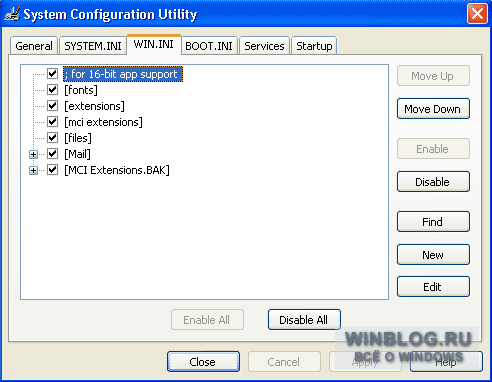
Task: Toggle the [extensions] checkbox
Action: (x=52, y=105)
